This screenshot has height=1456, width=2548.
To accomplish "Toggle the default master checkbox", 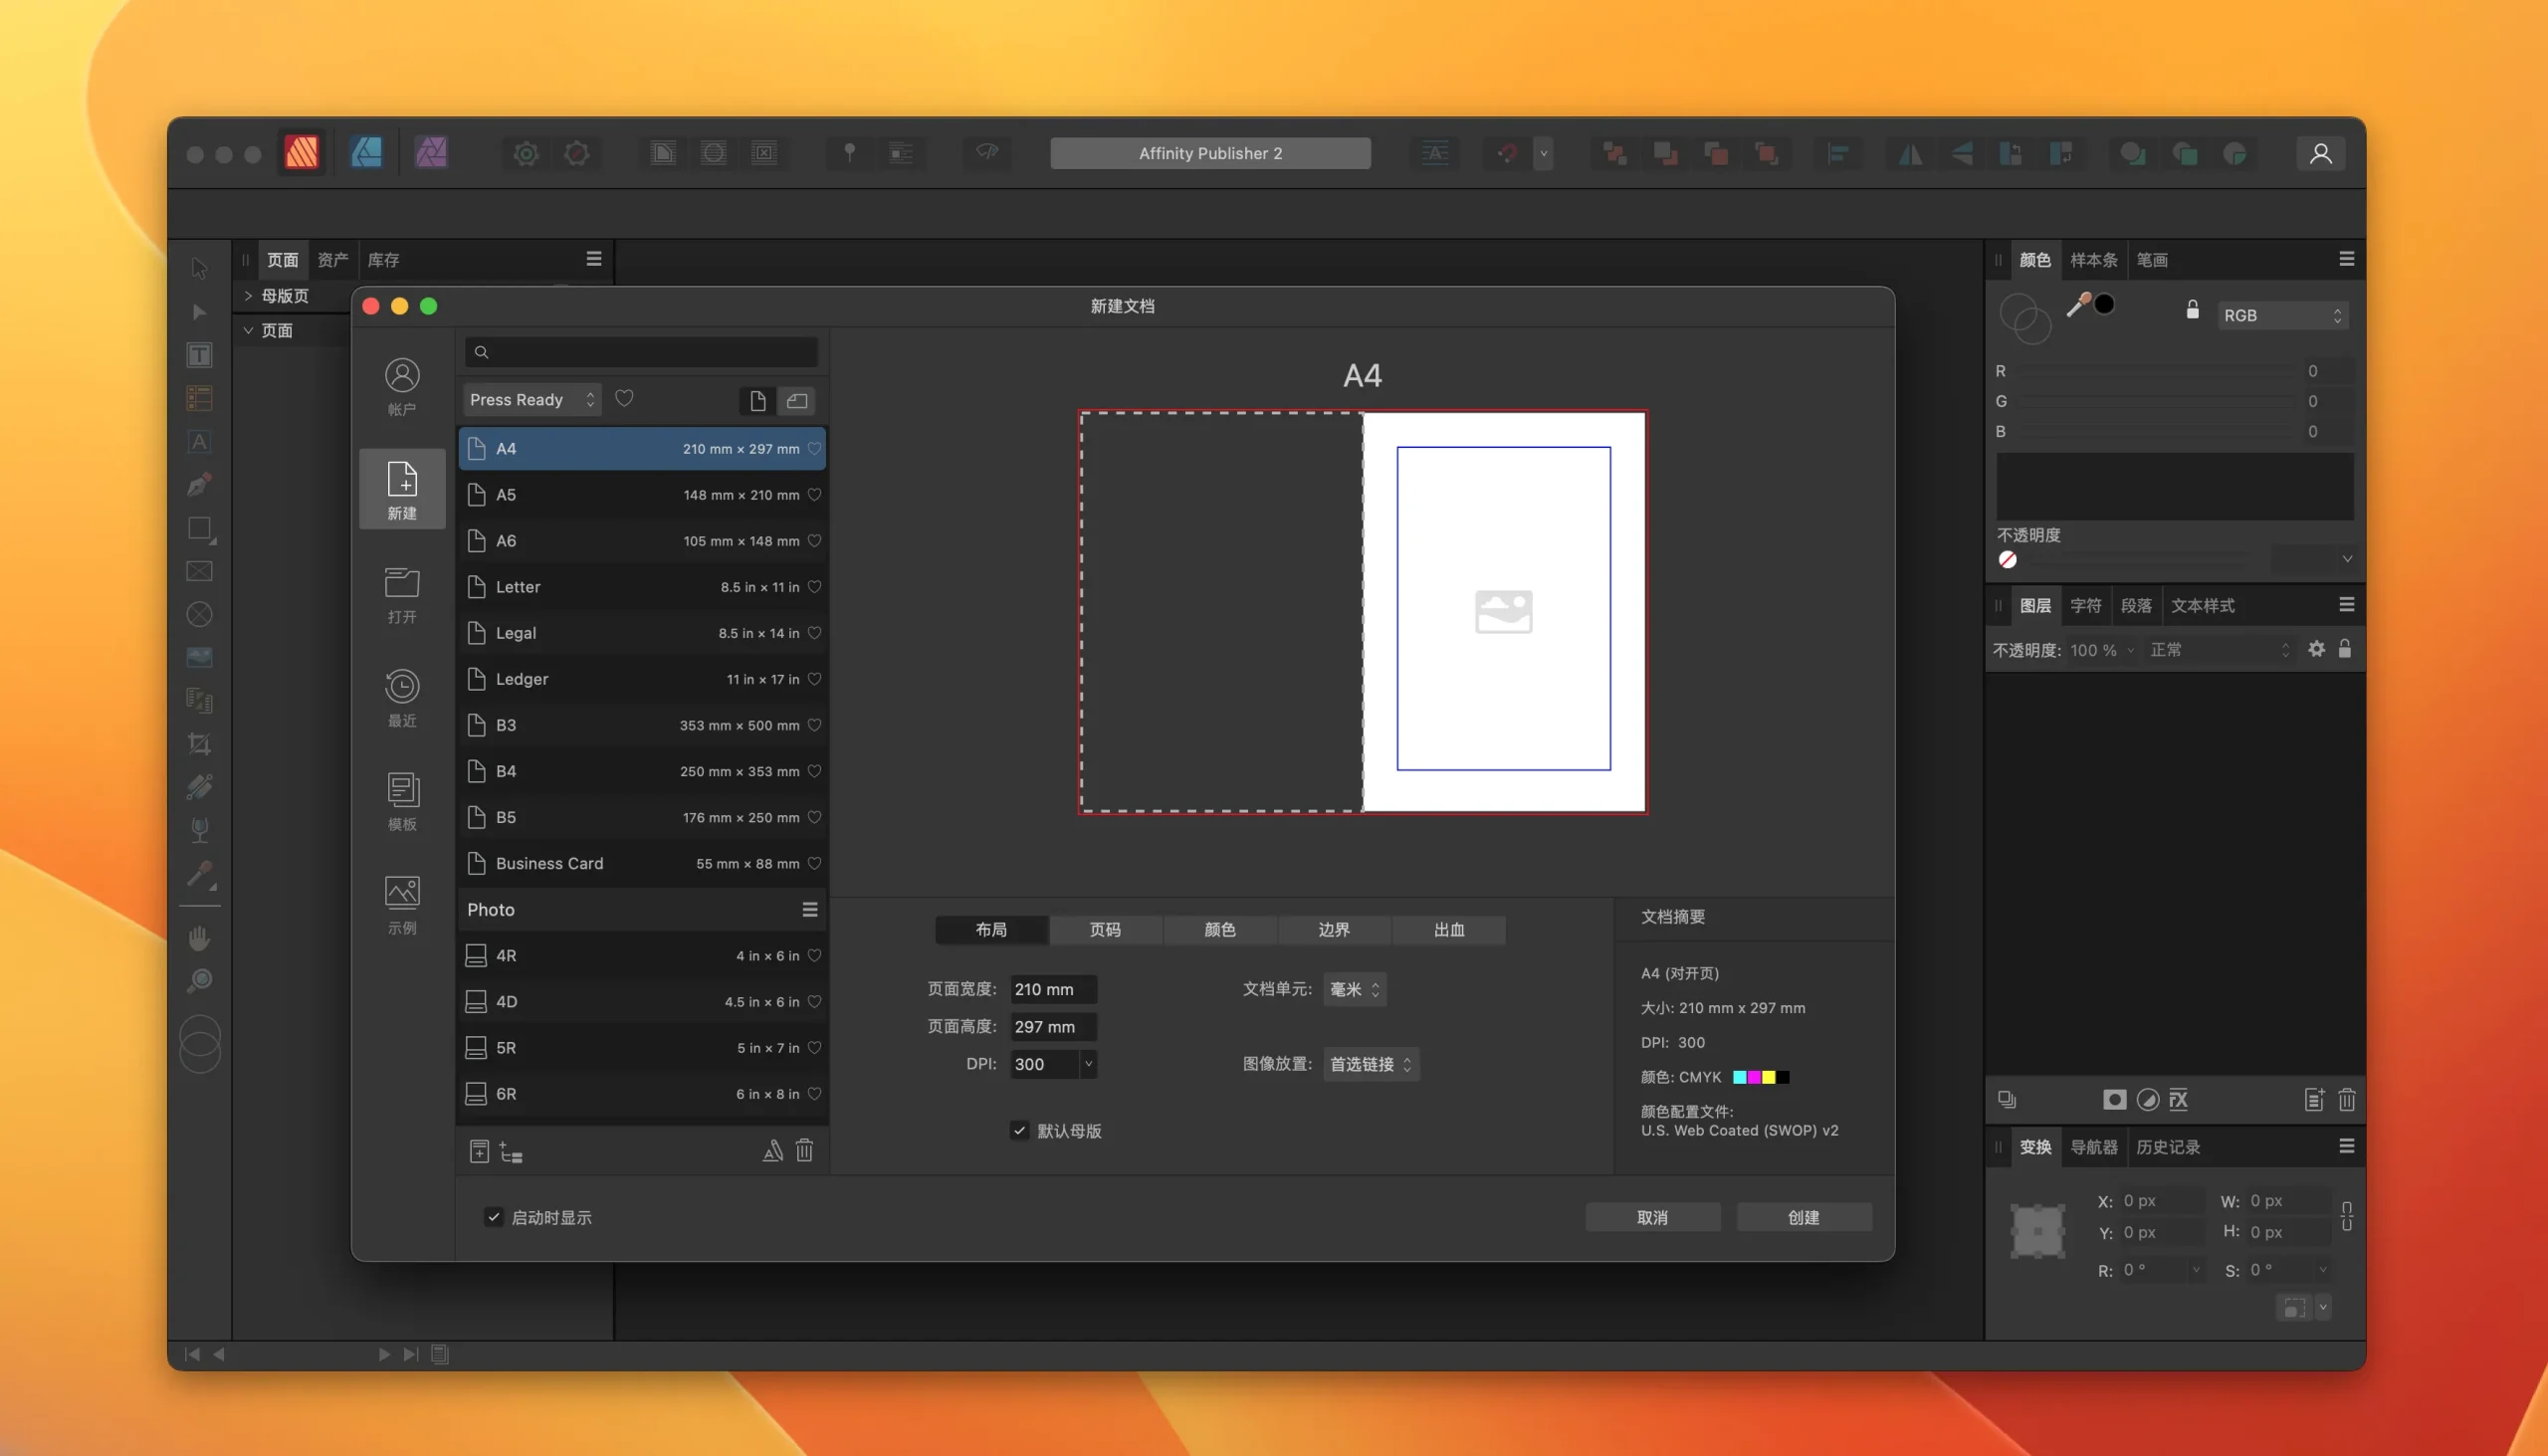I will tap(1019, 1131).
